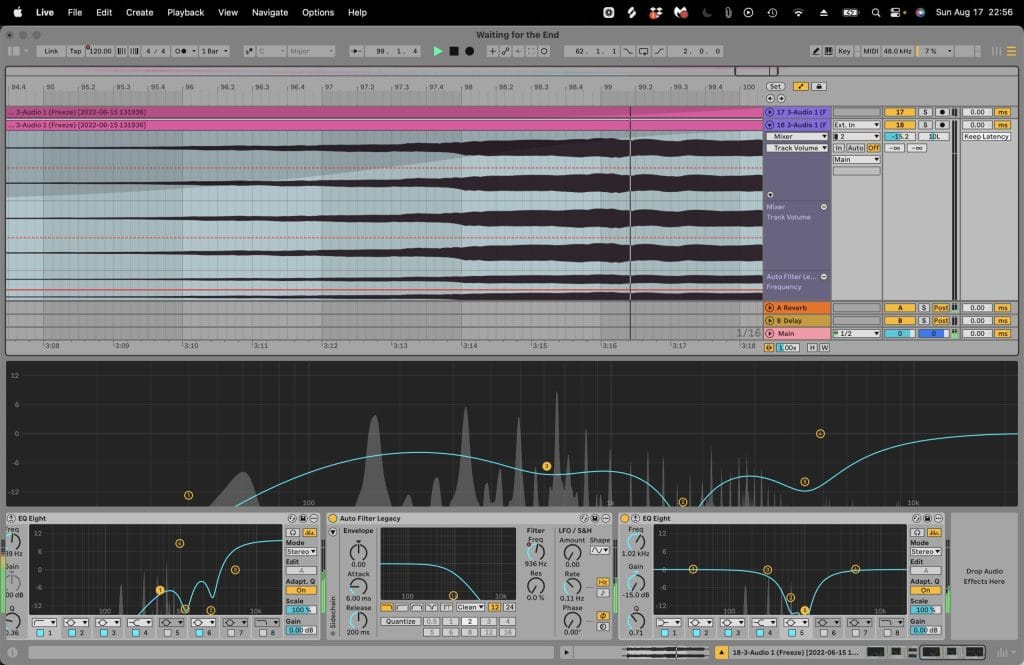Unfold track 17 with its triangle
The height and width of the screenshot is (665, 1024).
click(x=770, y=112)
